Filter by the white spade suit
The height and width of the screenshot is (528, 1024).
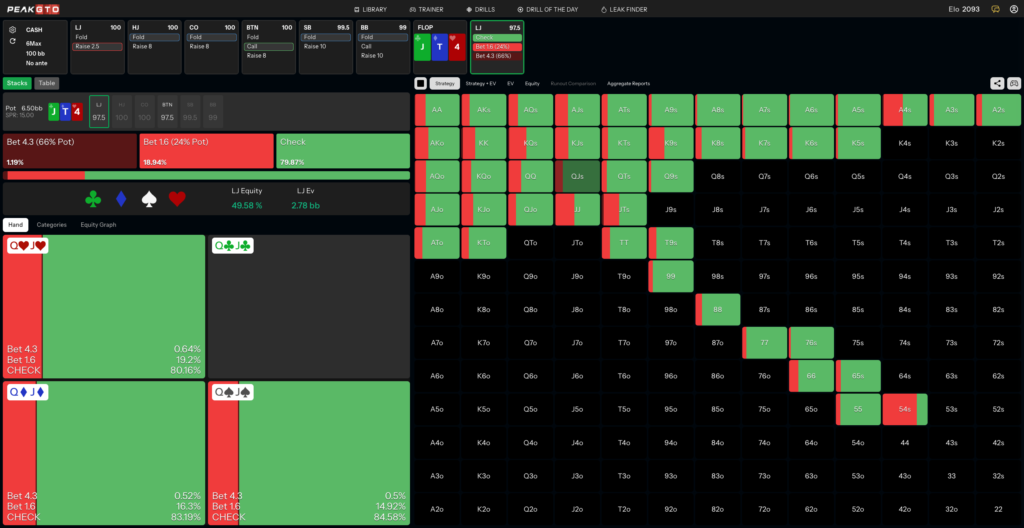pyautogui.click(x=150, y=199)
